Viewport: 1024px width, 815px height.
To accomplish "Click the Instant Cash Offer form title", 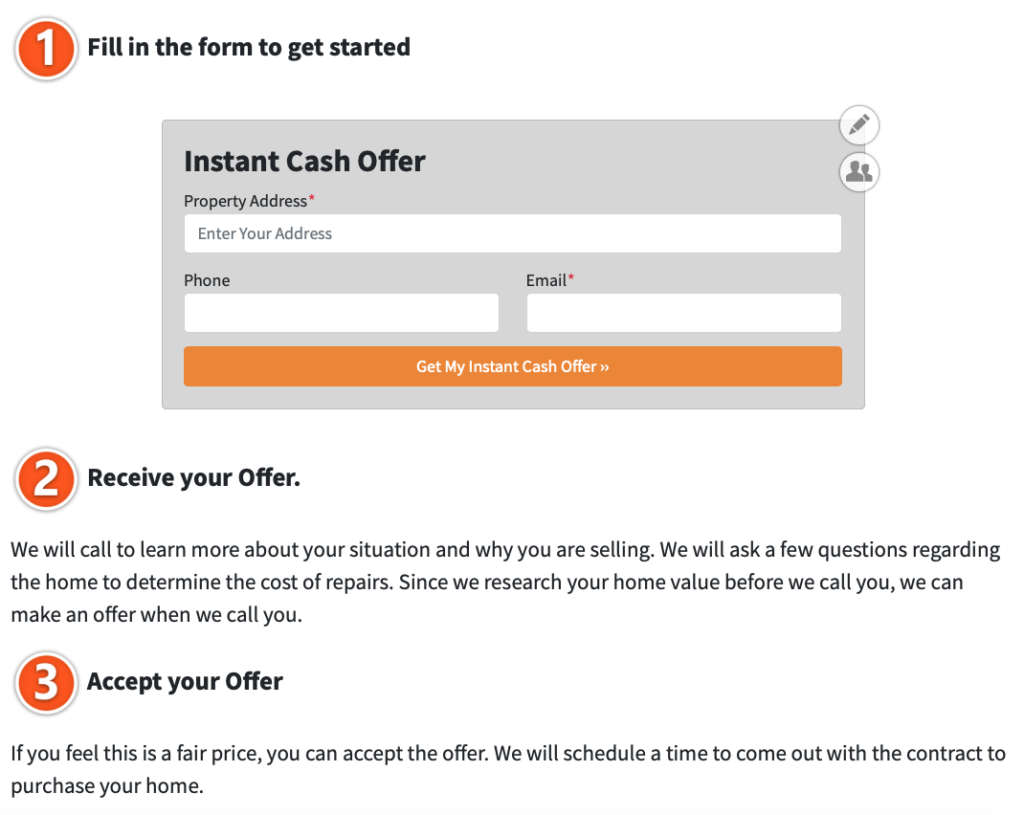I will [304, 161].
